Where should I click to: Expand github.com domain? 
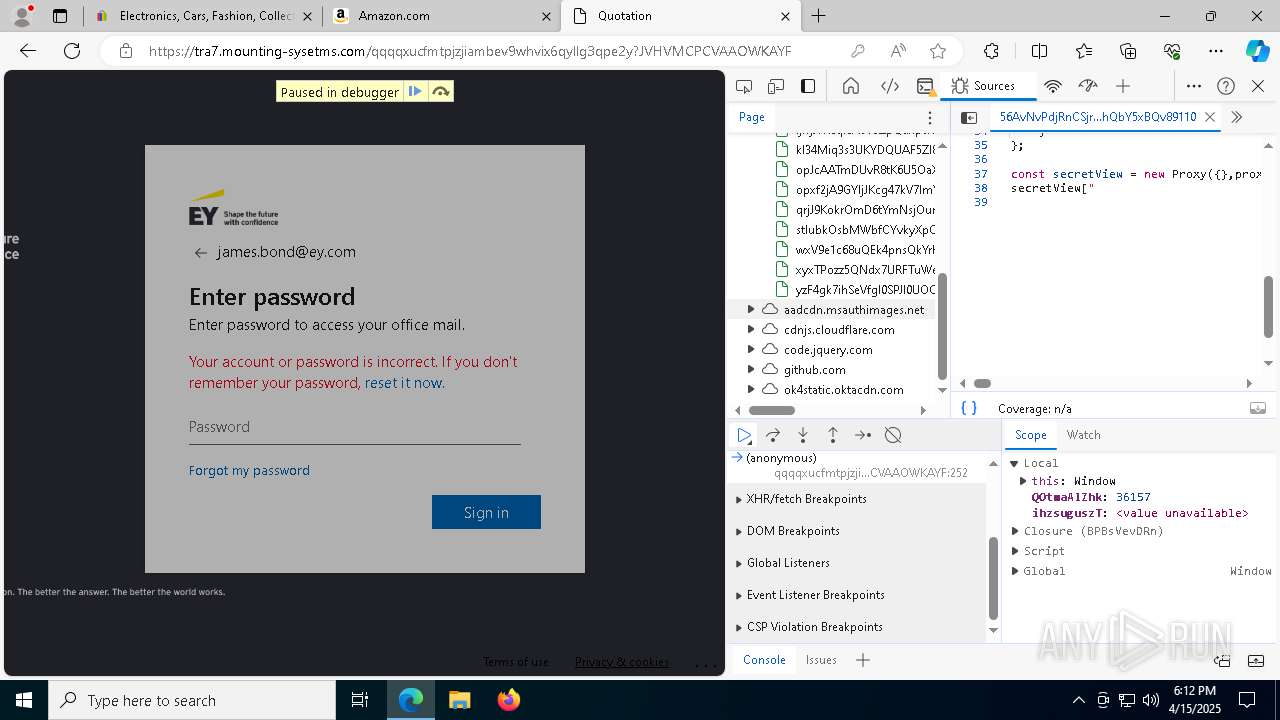coord(751,370)
